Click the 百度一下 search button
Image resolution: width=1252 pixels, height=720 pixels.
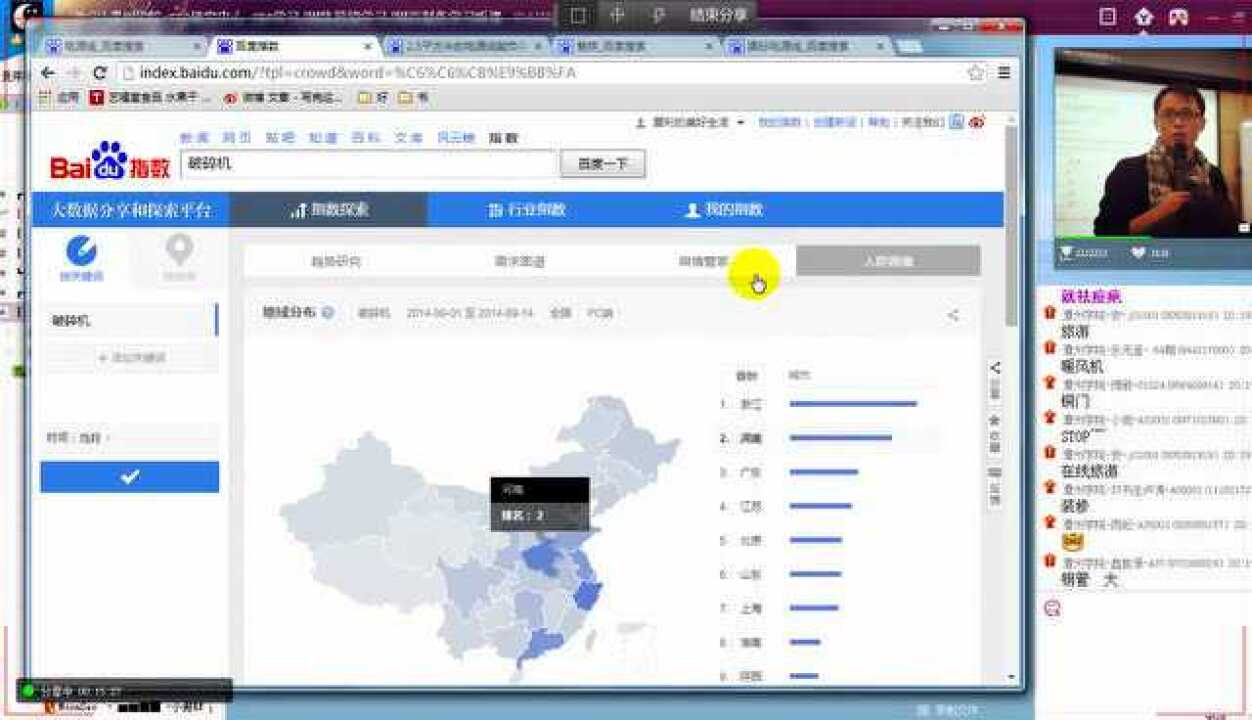click(x=602, y=164)
